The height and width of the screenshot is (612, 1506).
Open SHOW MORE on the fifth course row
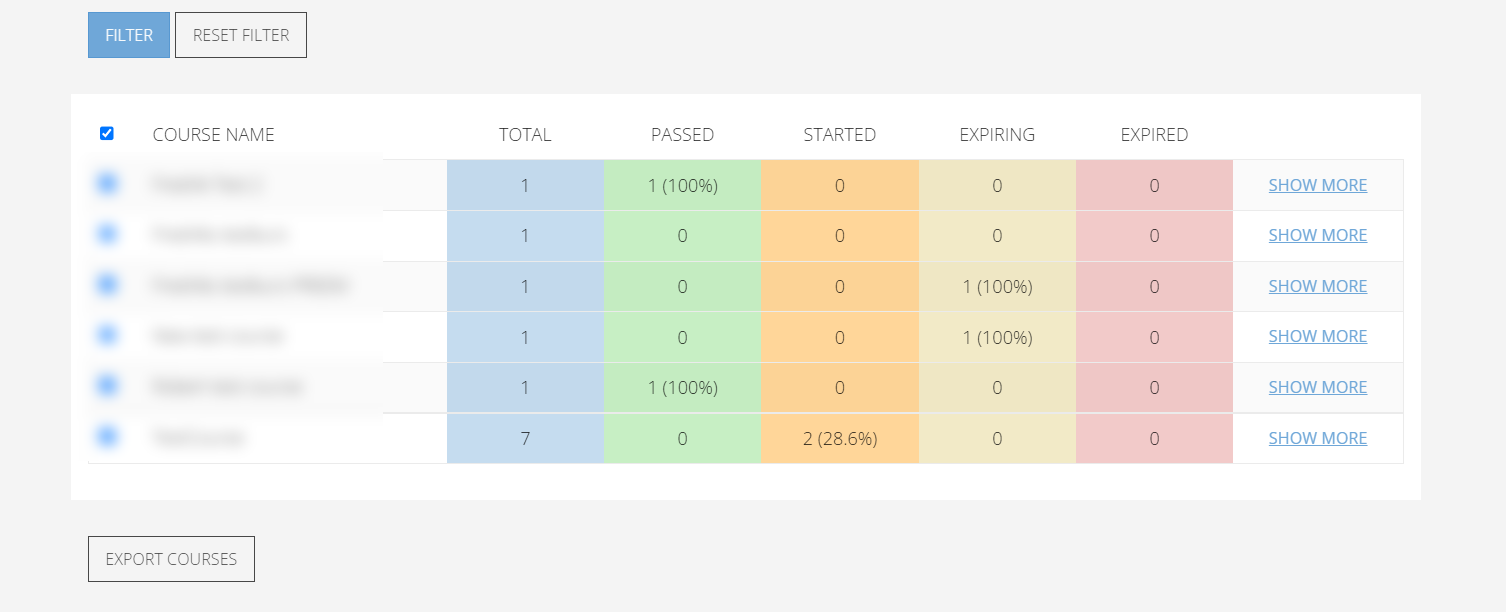1317,387
